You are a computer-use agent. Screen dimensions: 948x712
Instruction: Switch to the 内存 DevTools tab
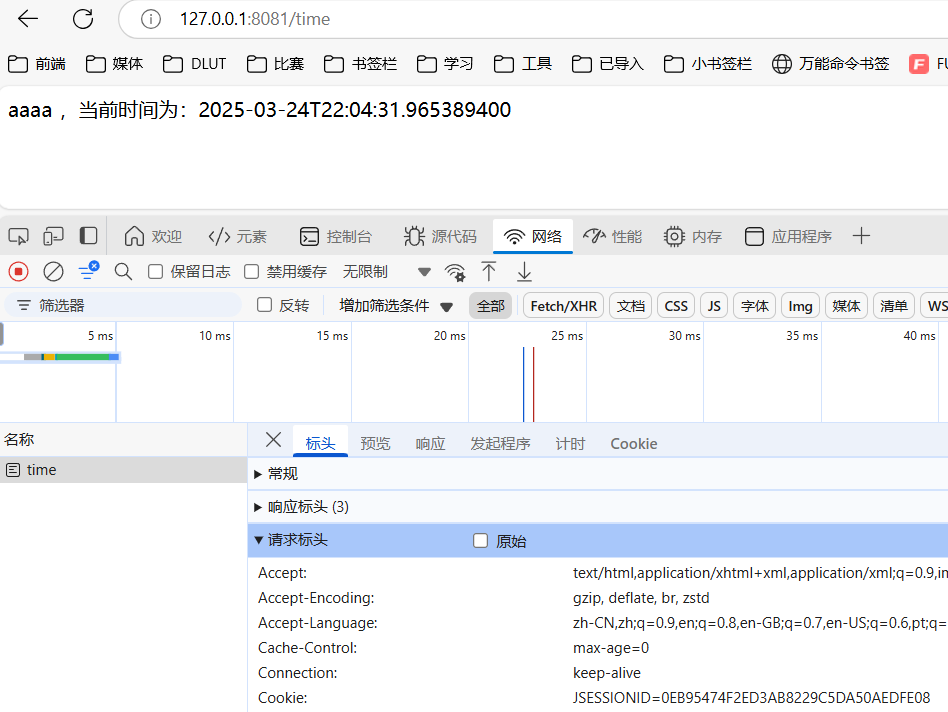pyautogui.click(x=692, y=236)
